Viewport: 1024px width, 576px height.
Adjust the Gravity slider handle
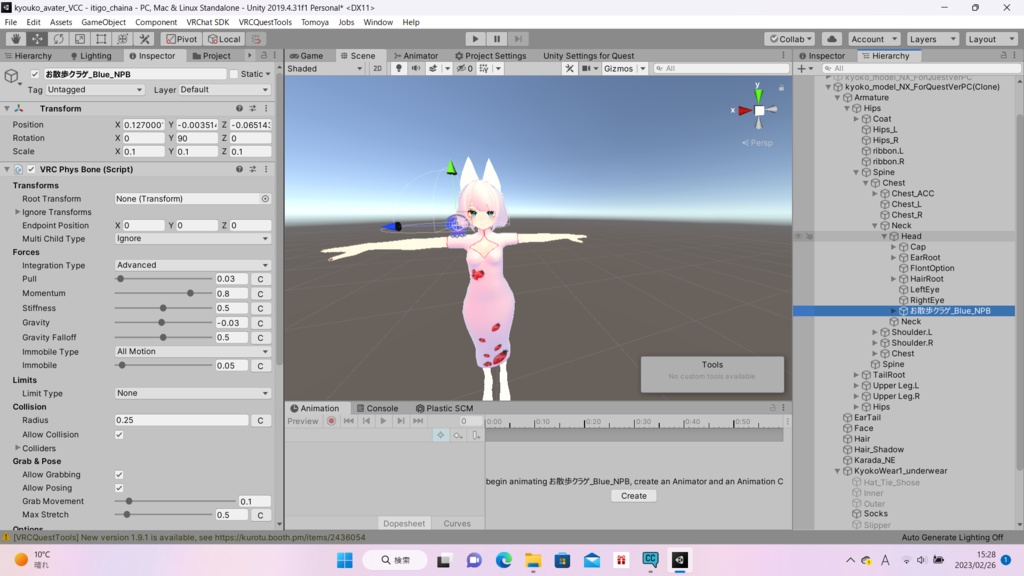coord(162,322)
